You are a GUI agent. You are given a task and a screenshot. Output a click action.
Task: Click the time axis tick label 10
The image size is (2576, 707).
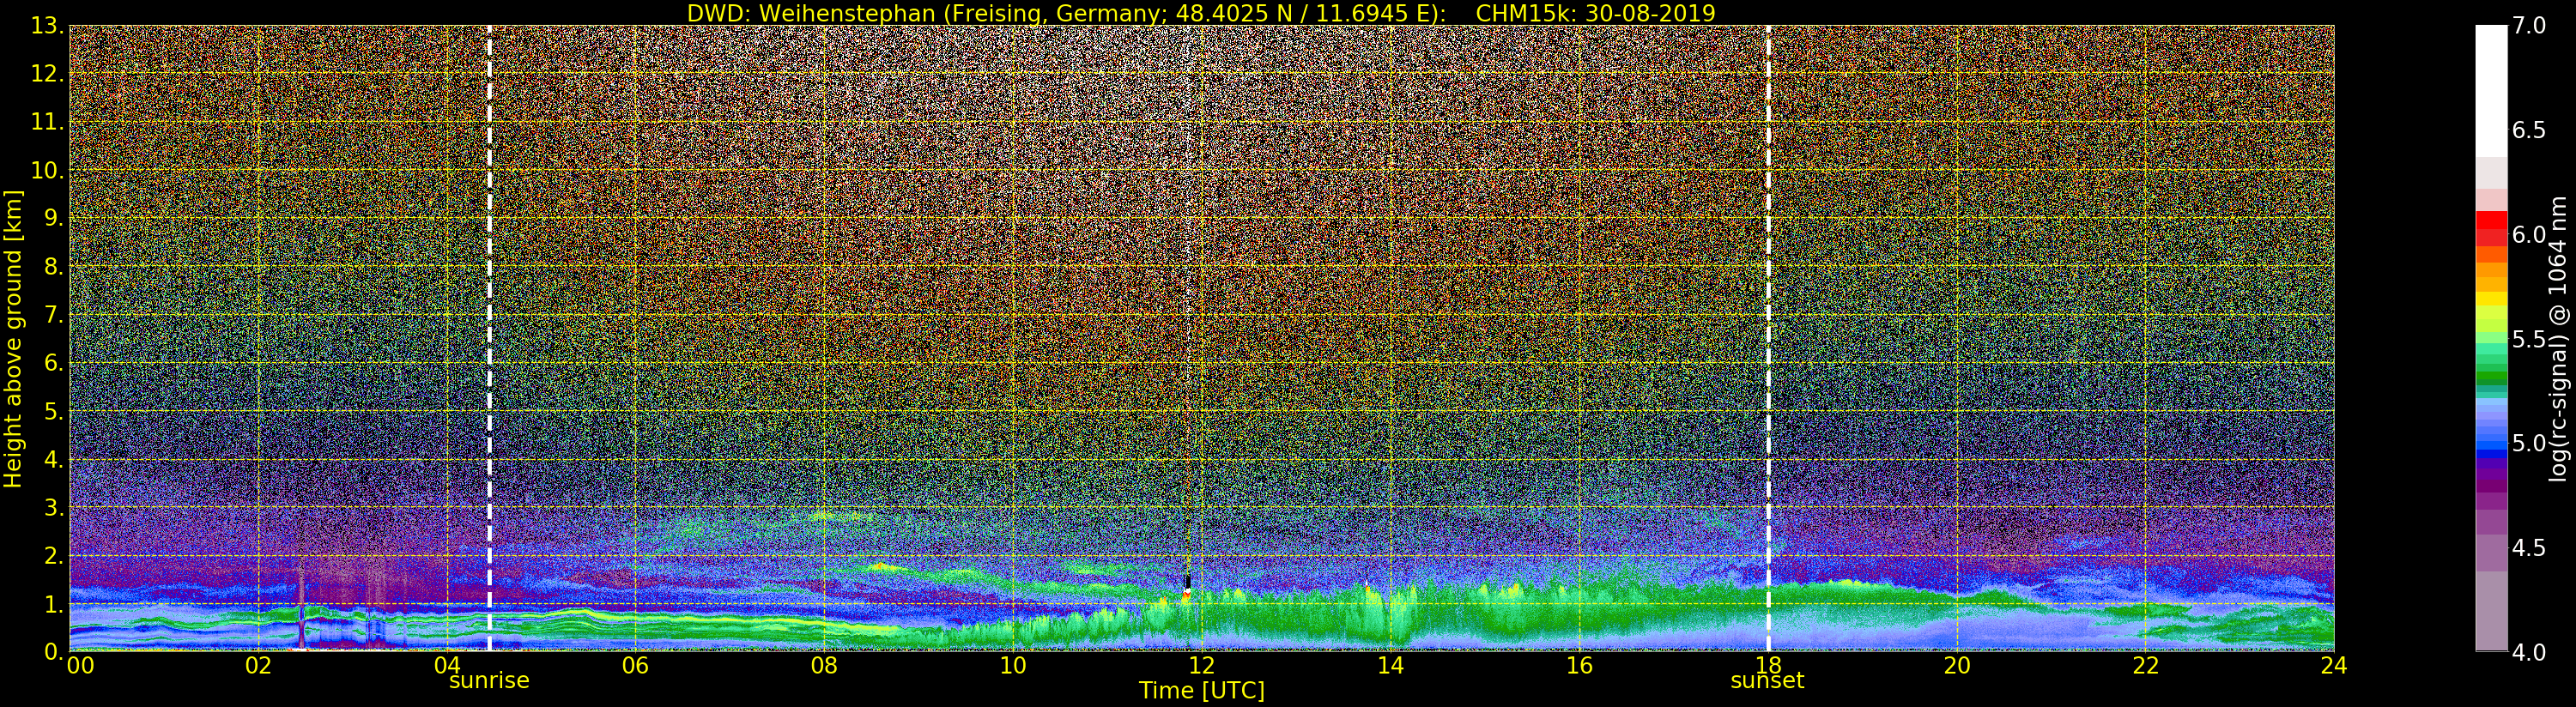pos(1013,666)
